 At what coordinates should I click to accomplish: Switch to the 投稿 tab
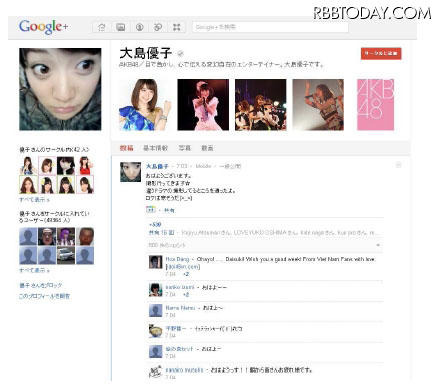[127, 148]
